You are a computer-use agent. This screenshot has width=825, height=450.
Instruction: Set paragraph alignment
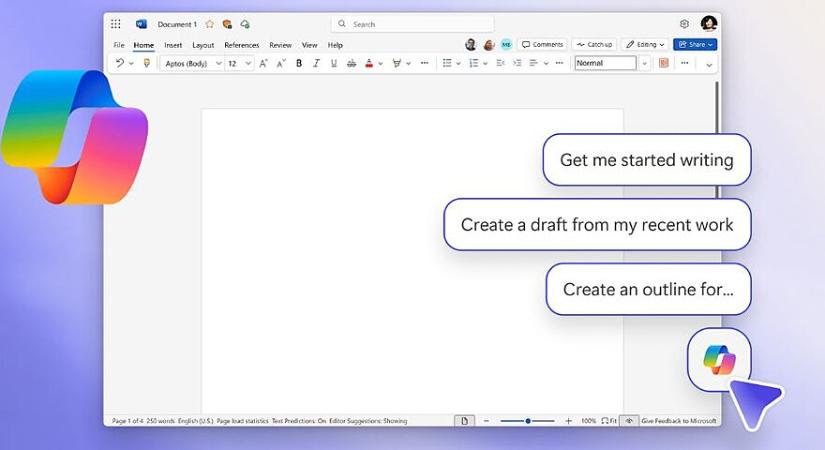[x=534, y=63]
